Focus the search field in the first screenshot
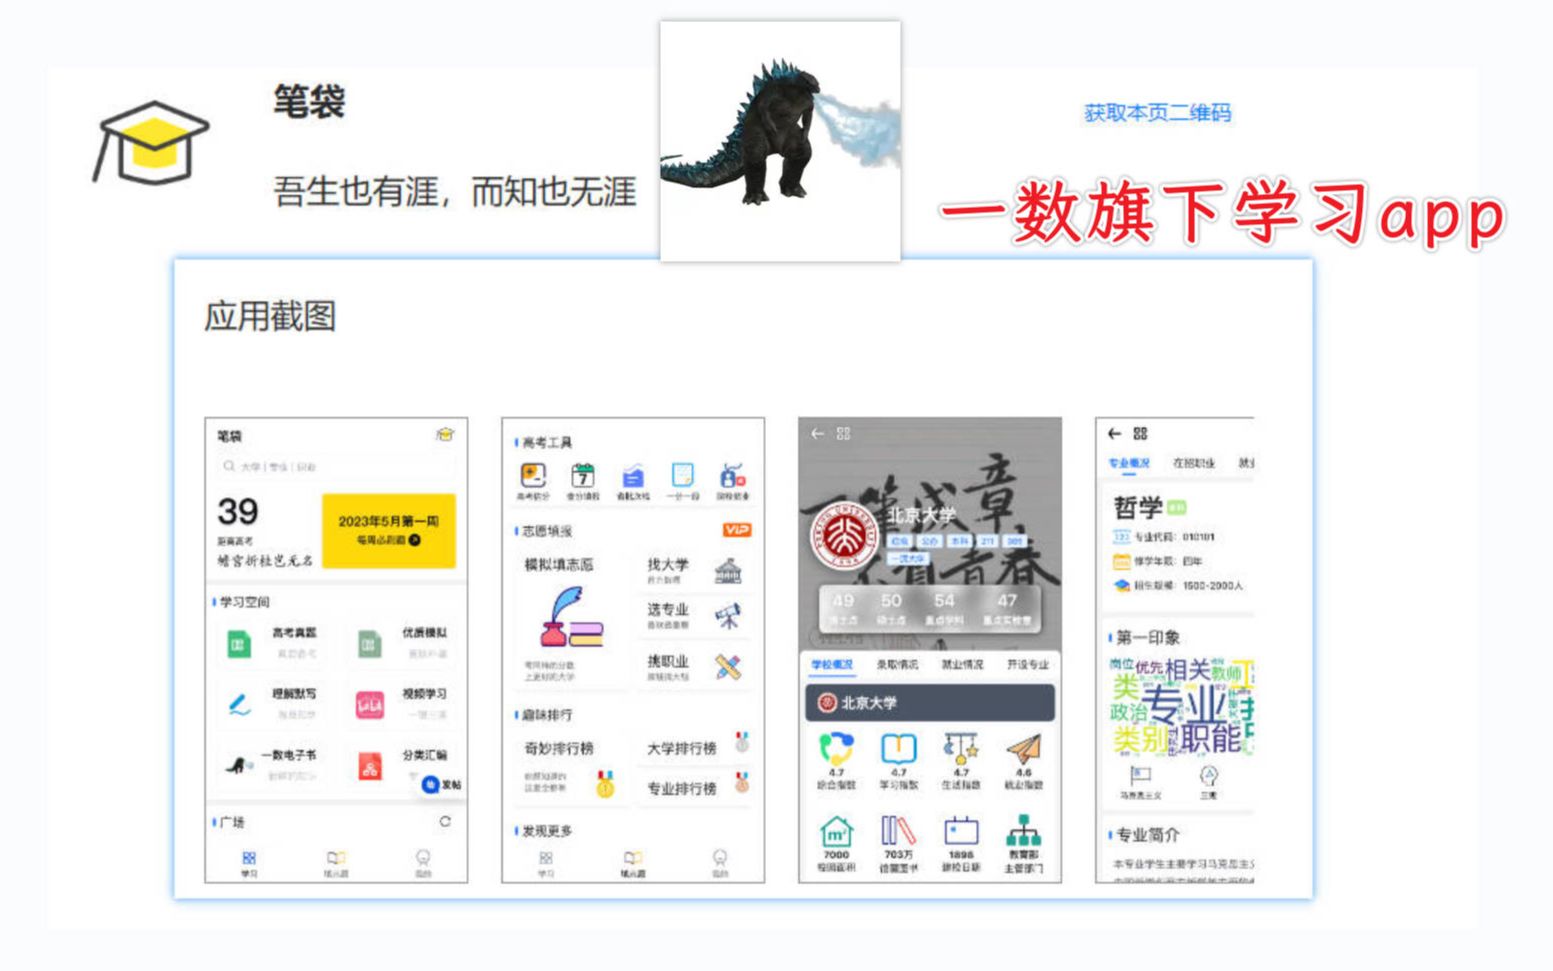Screen dimensions: 1553x971 pyautogui.click(x=336, y=466)
